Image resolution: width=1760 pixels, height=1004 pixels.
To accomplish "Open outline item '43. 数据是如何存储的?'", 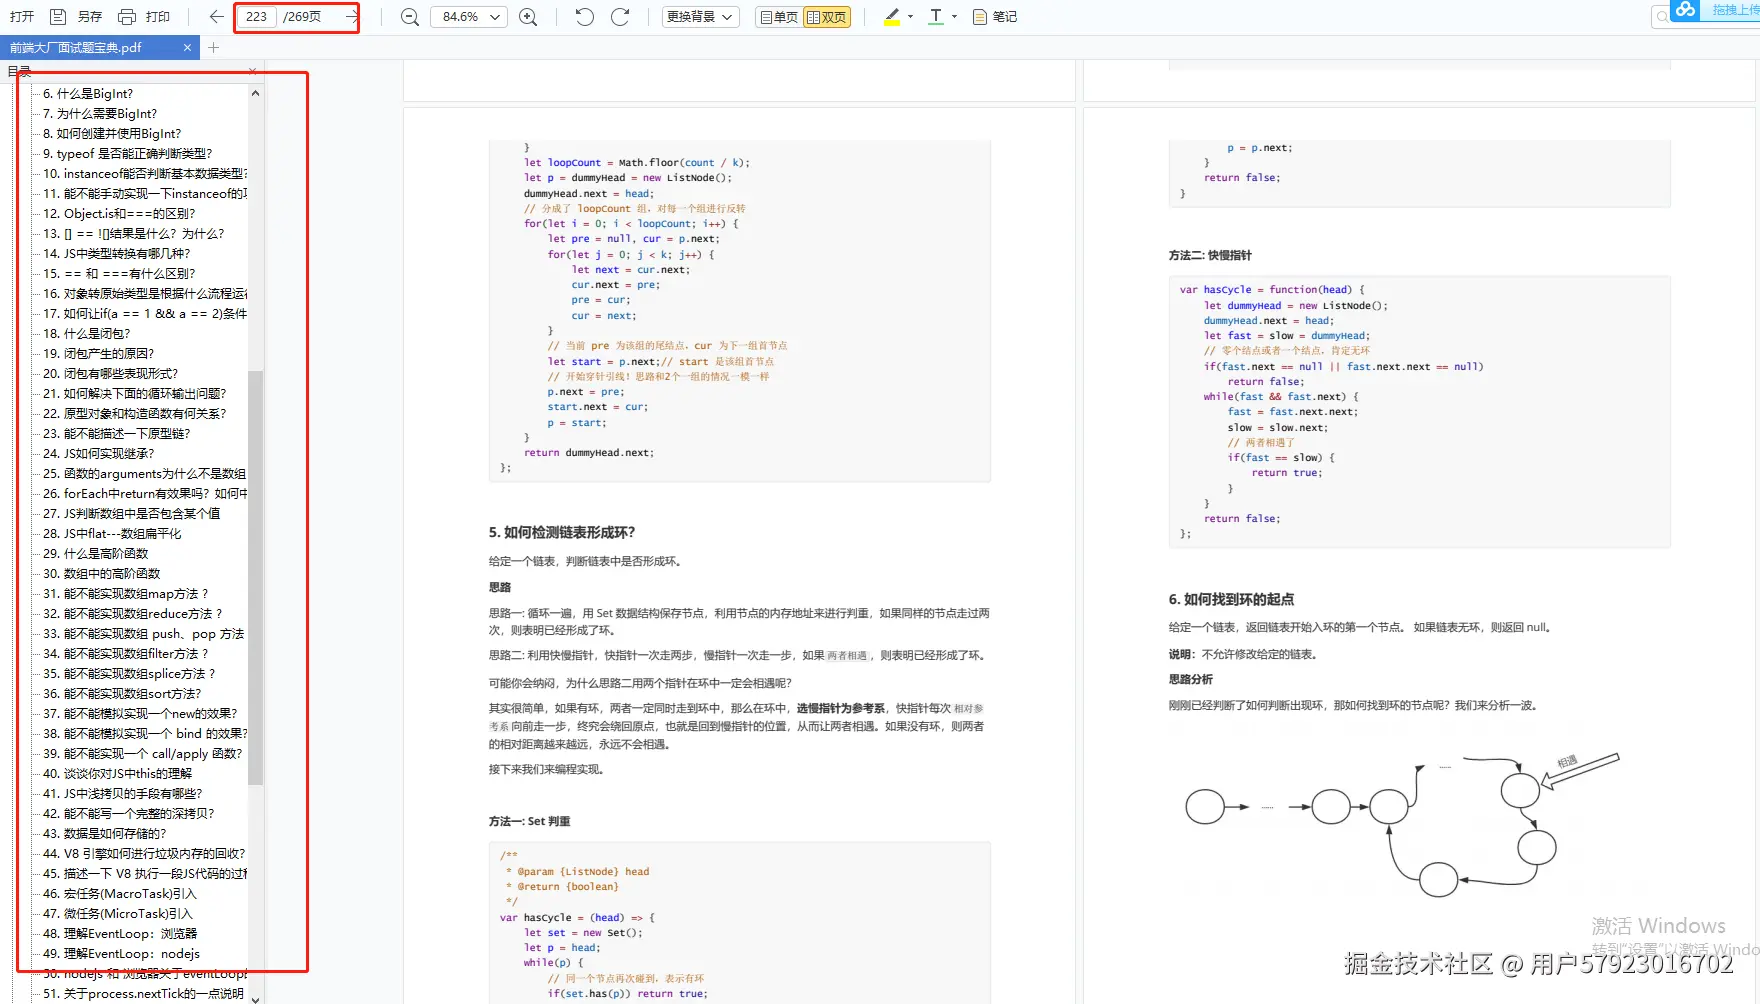I will pyautogui.click(x=105, y=834).
